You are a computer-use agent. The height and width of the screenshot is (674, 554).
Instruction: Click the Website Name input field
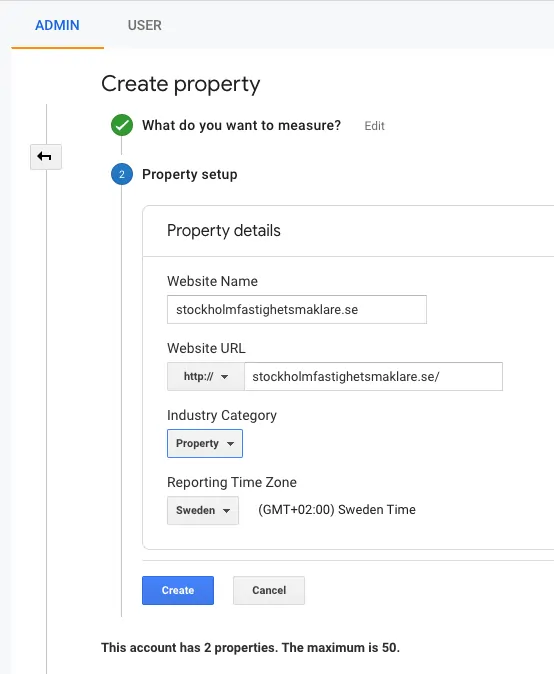297,309
